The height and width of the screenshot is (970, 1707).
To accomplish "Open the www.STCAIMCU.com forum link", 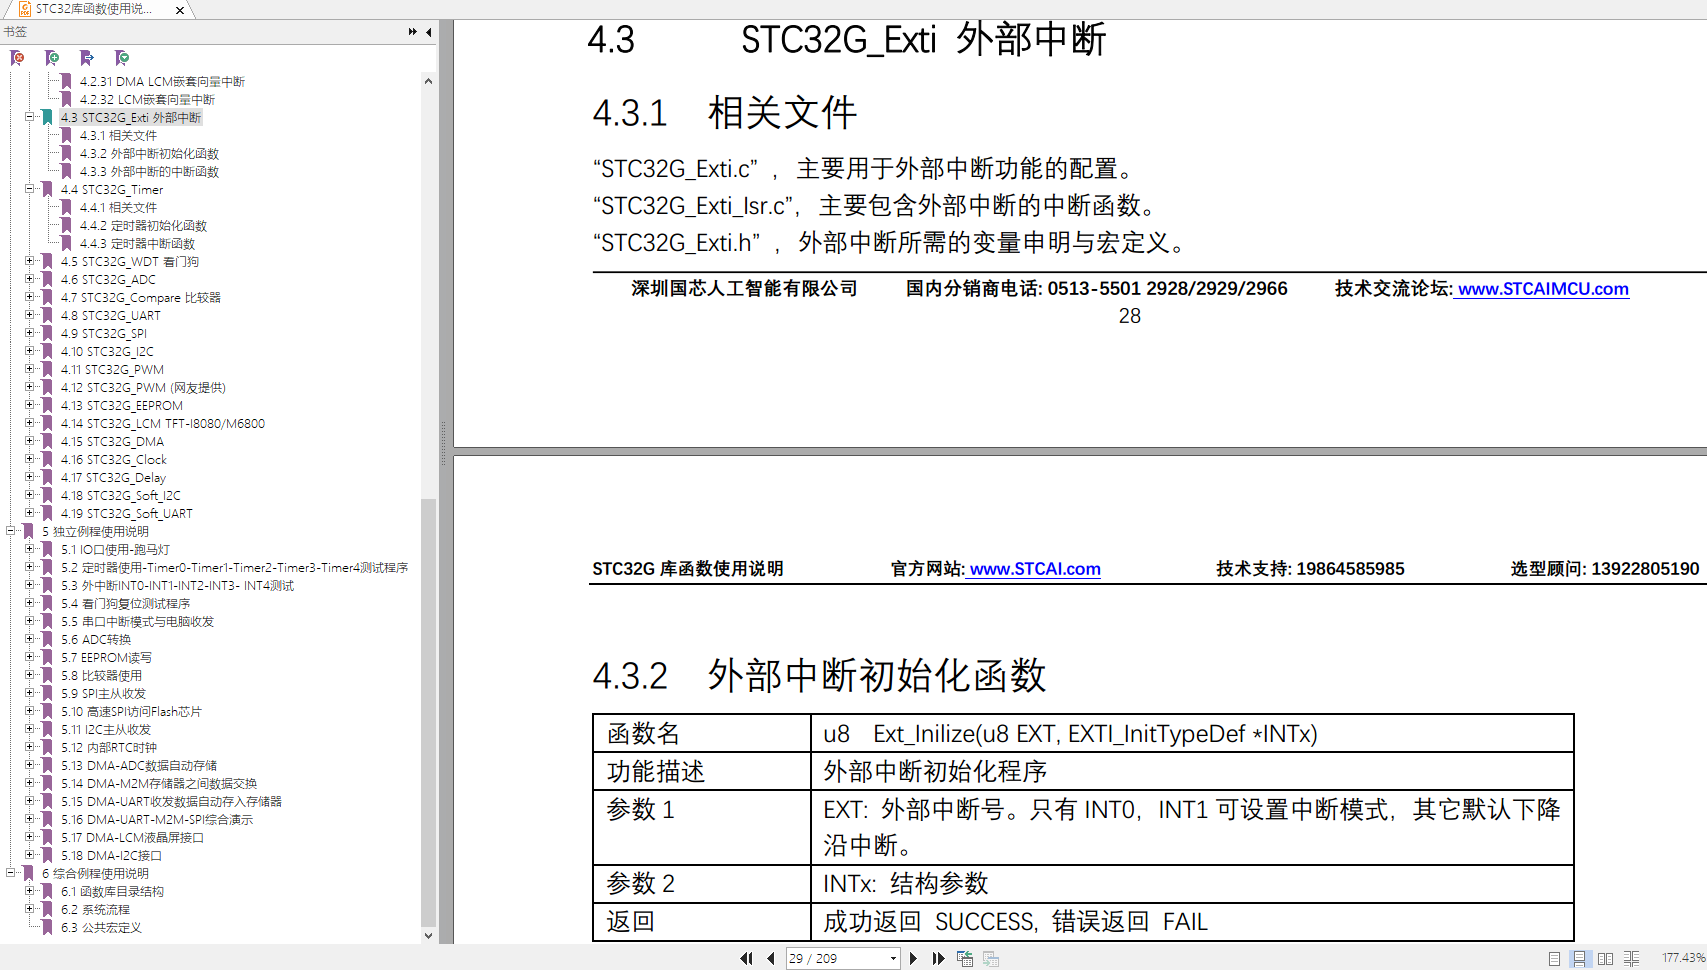I will (x=1543, y=289).
